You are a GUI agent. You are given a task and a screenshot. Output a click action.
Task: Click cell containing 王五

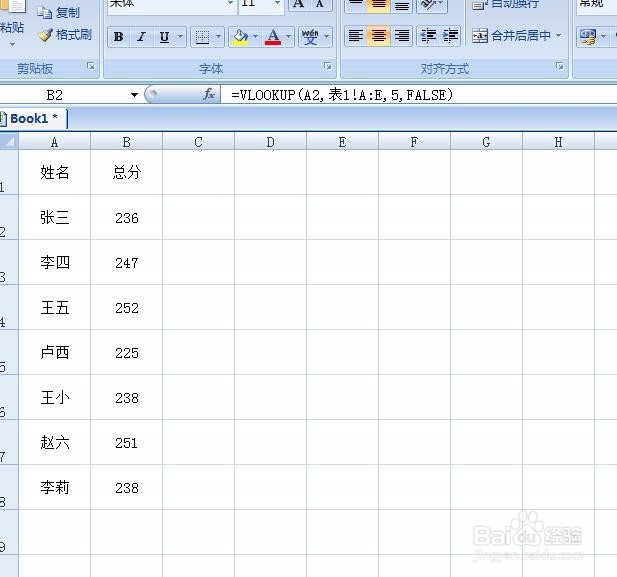tap(55, 307)
